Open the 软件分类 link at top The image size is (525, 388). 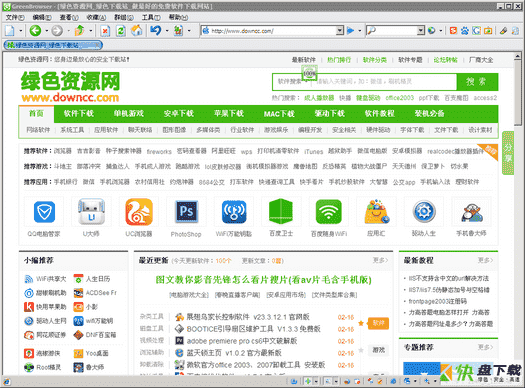(x=375, y=60)
